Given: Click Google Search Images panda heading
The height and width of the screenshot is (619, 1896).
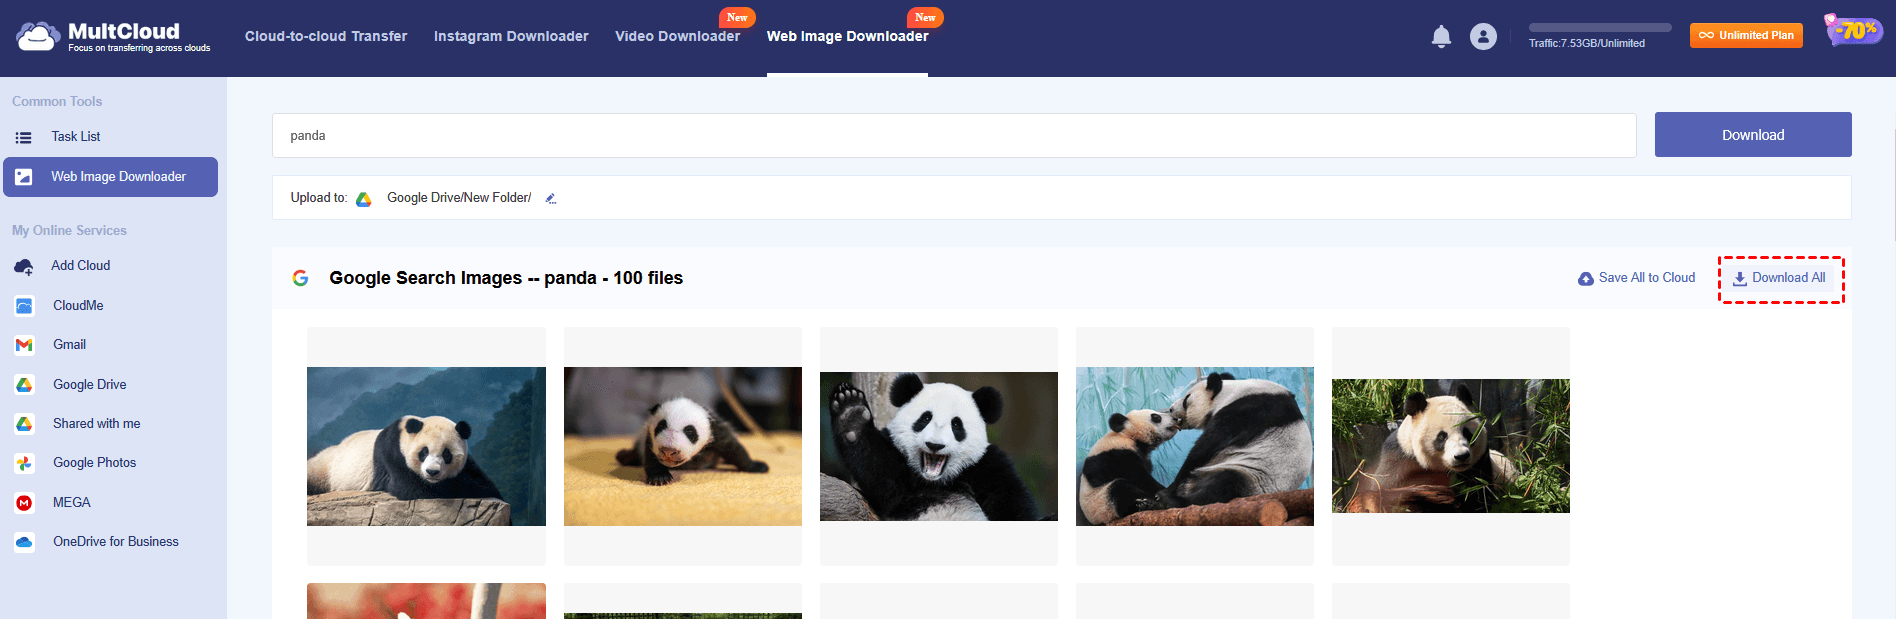Looking at the screenshot, I should click(x=506, y=278).
